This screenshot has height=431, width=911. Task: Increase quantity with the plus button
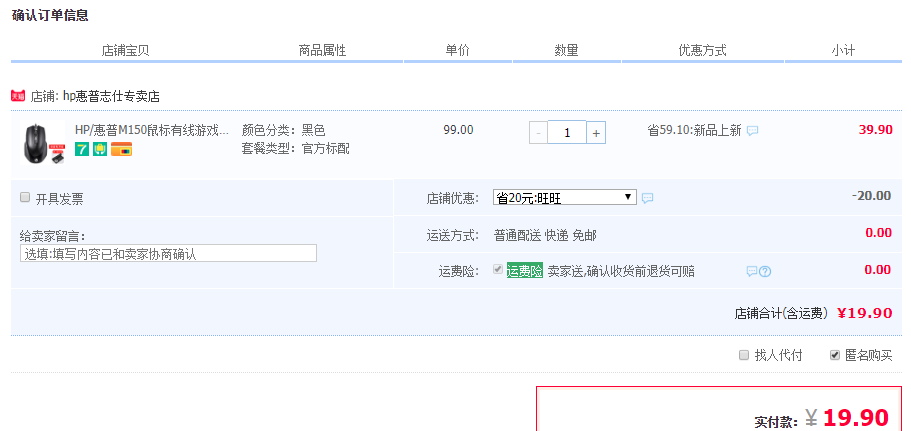pyautogui.click(x=596, y=133)
